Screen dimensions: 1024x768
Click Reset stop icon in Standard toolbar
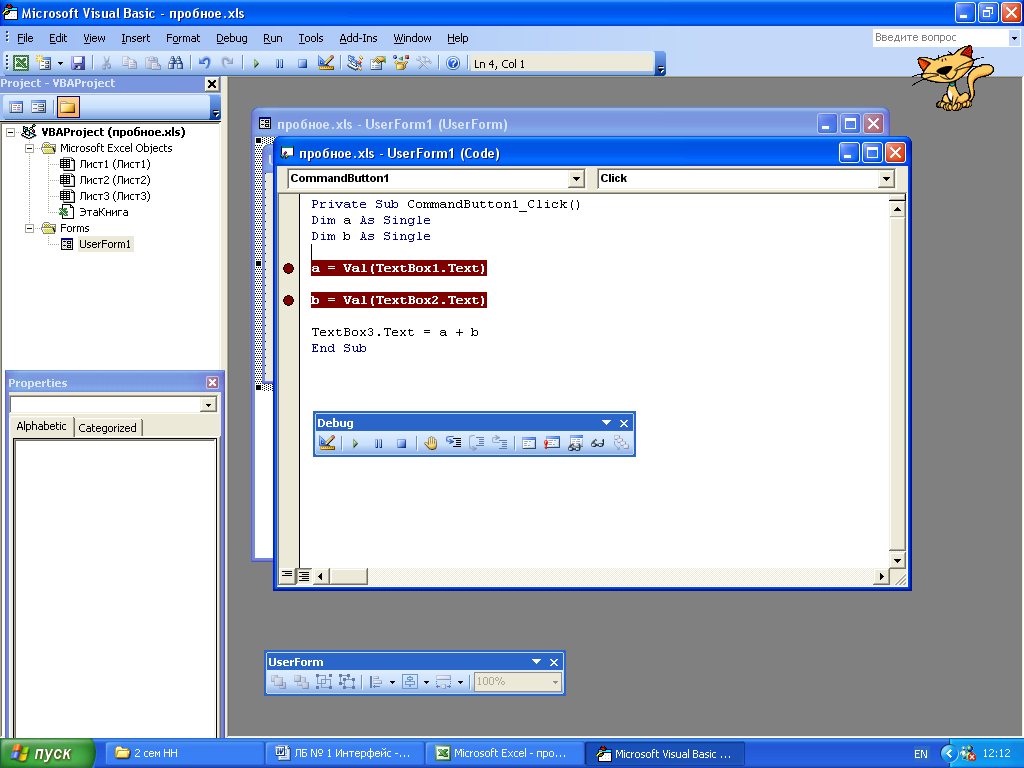tap(302, 63)
